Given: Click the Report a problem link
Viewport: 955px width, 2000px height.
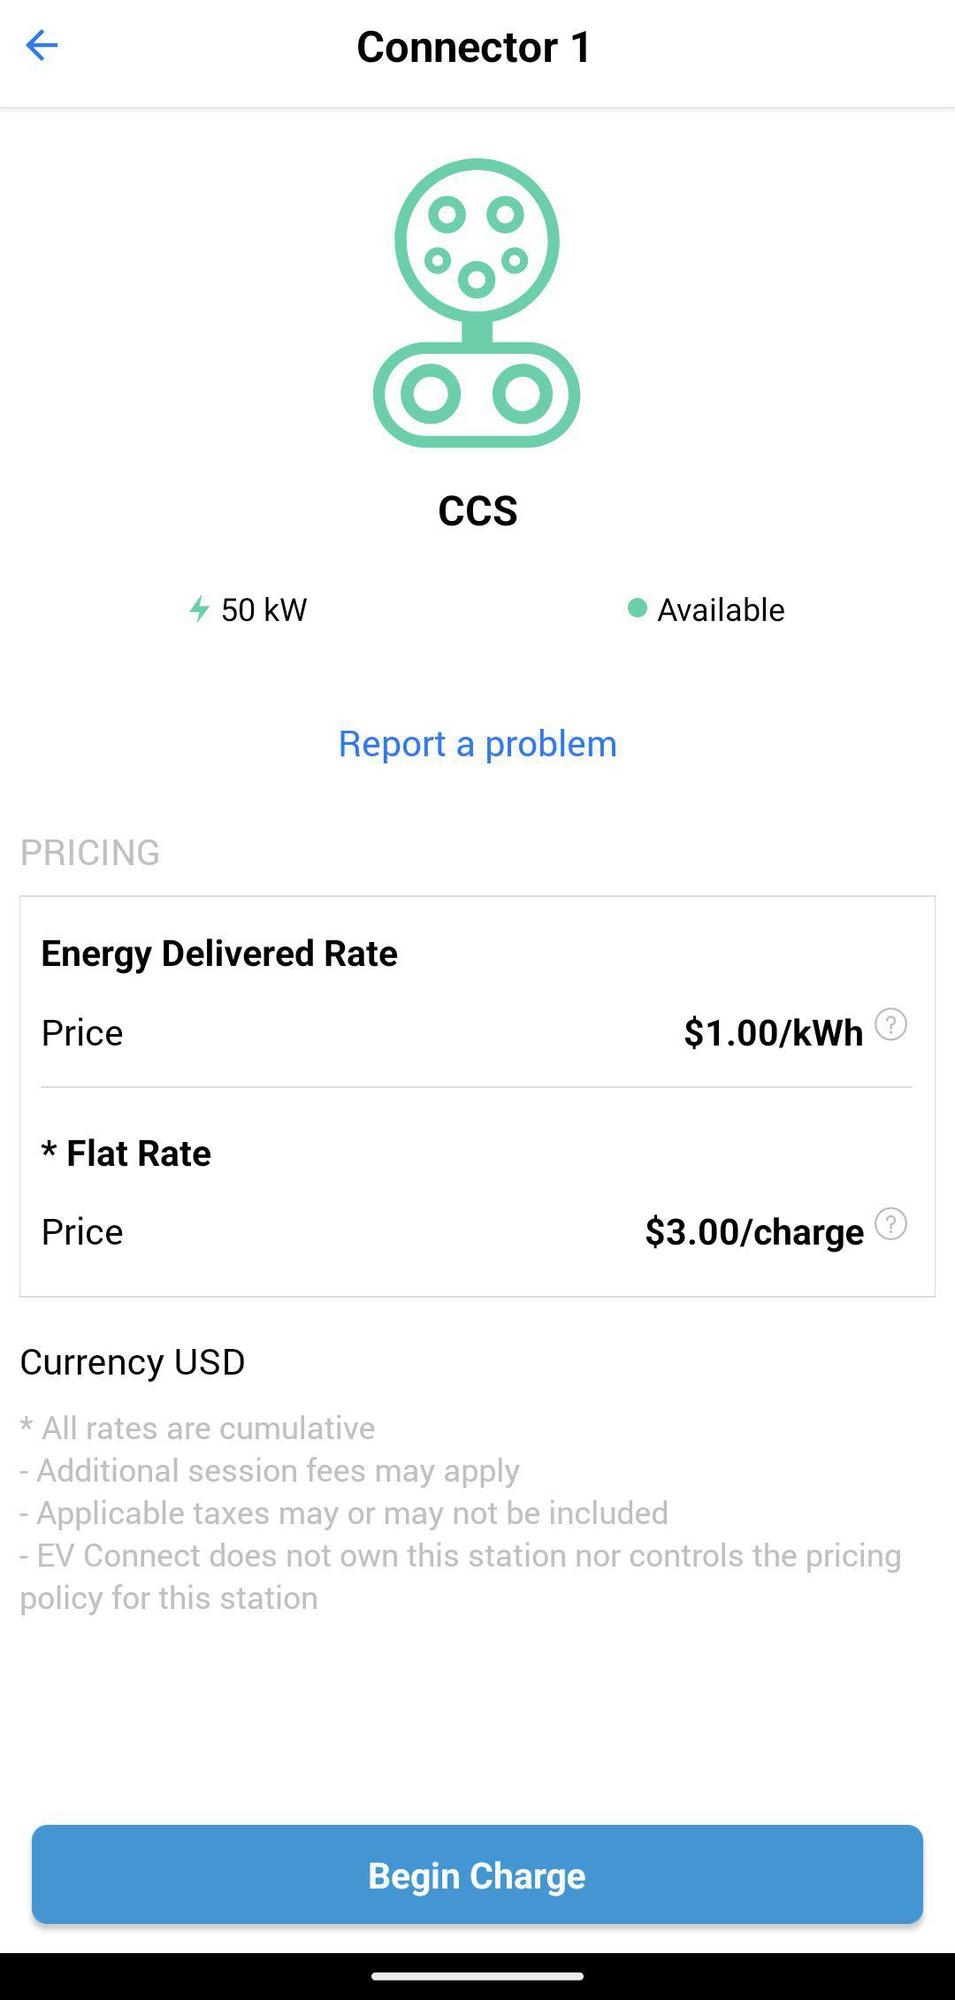Looking at the screenshot, I should [x=477, y=744].
